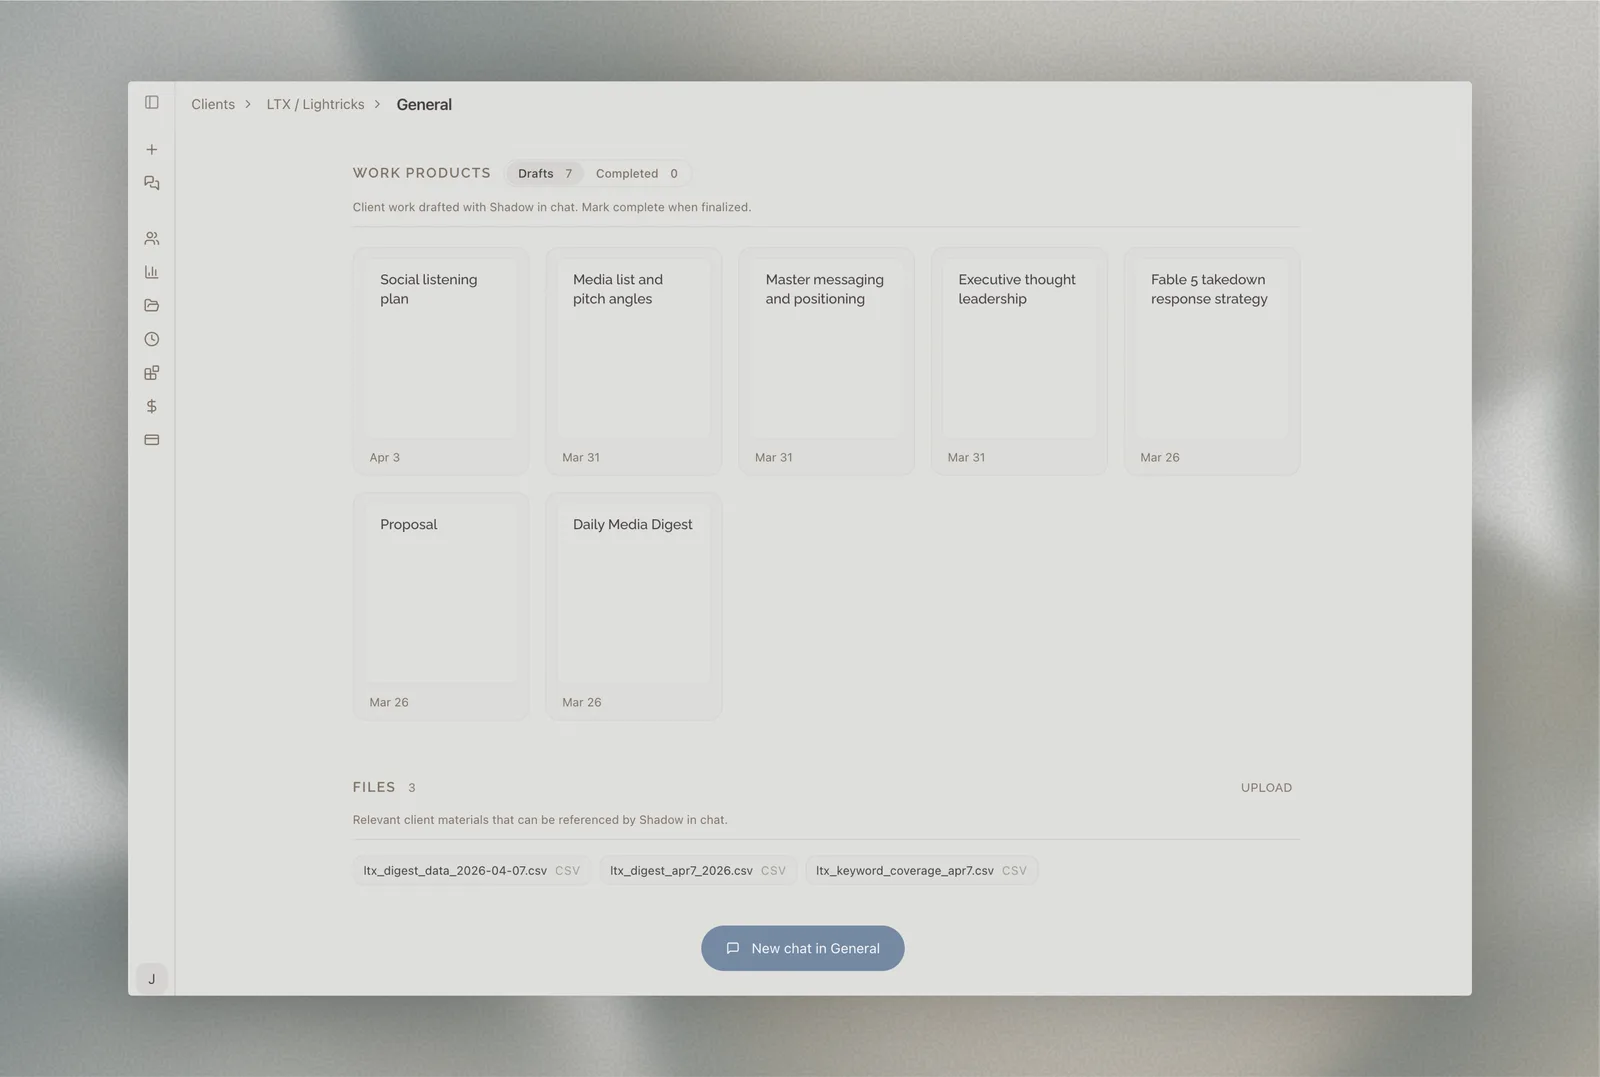The image size is (1600, 1077).
Task: Open the dollar sign icon
Action: click(152, 406)
